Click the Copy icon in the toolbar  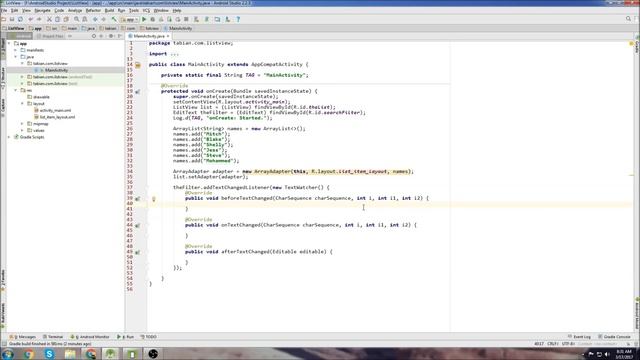57,19
